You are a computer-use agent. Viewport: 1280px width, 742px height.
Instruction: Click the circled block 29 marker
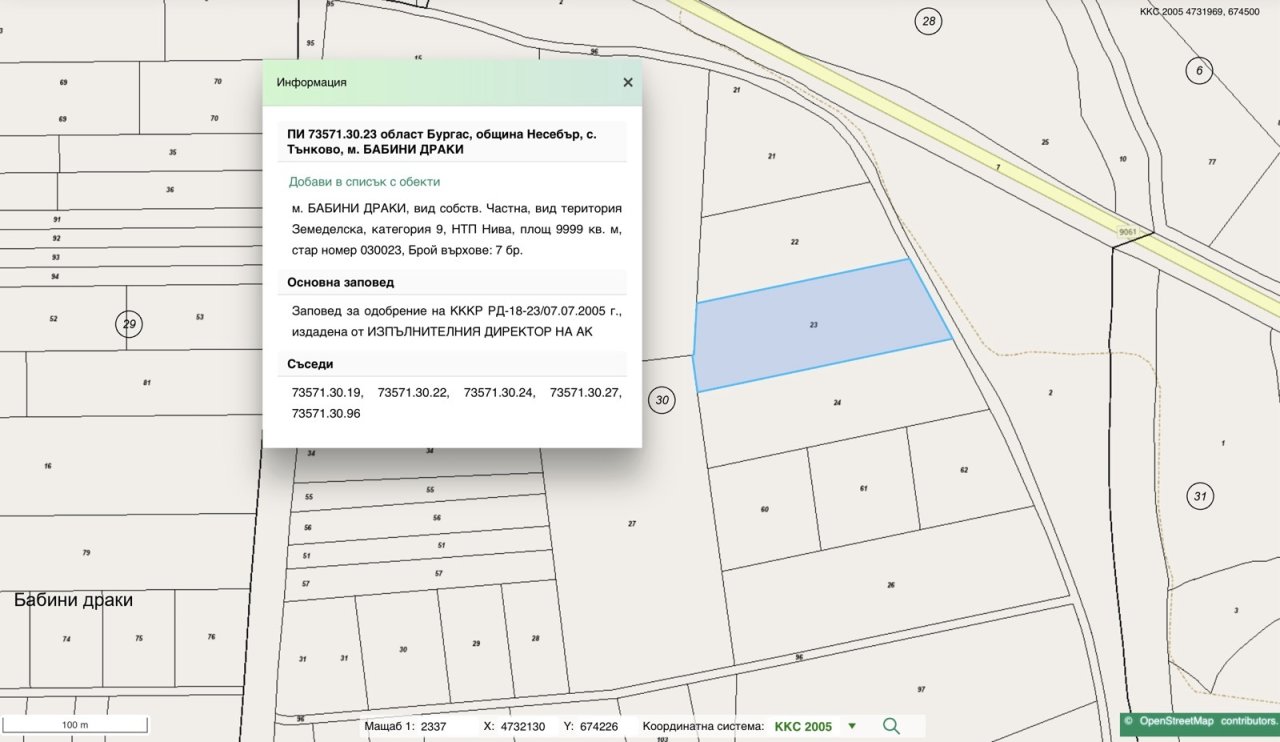[128, 324]
